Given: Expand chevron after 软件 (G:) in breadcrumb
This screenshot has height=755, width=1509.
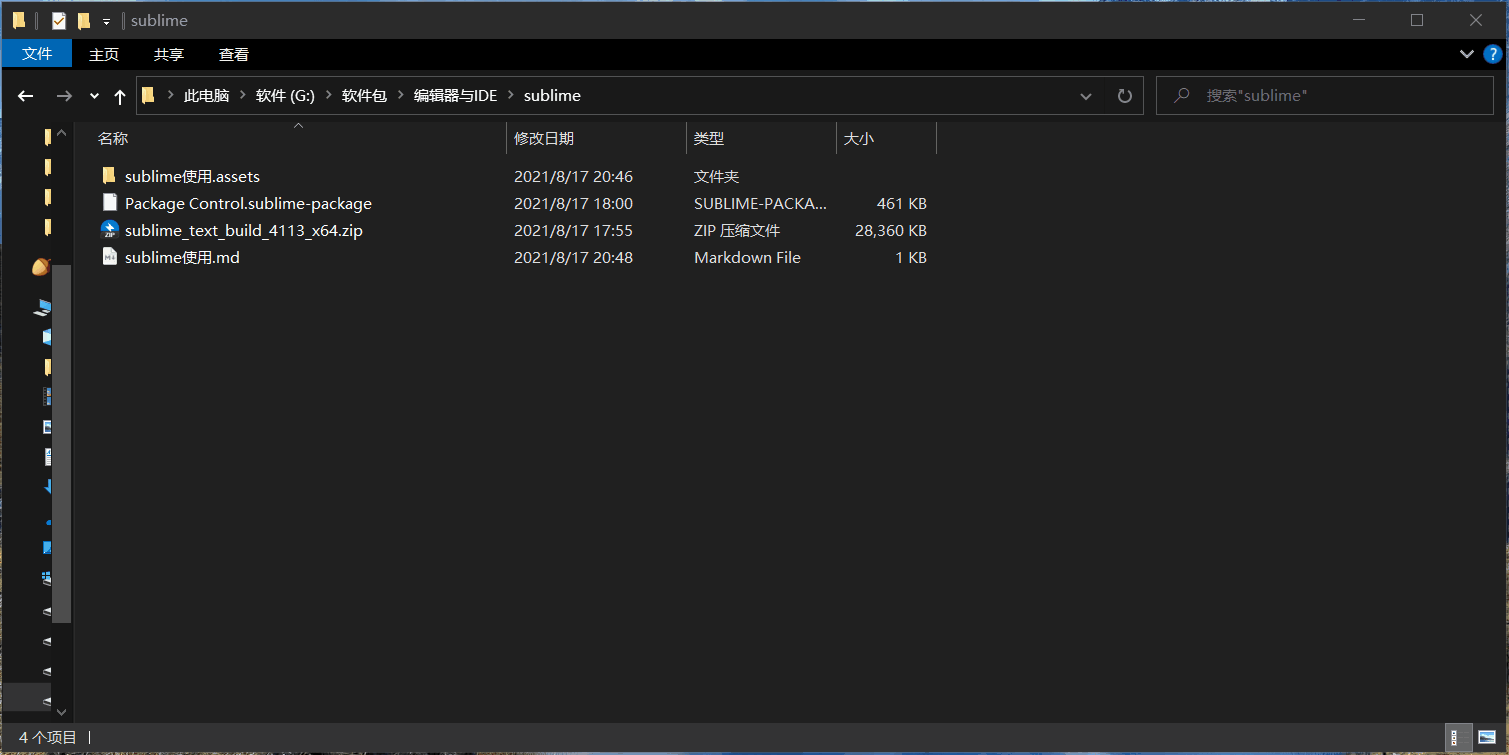Looking at the screenshot, I should tap(329, 96).
